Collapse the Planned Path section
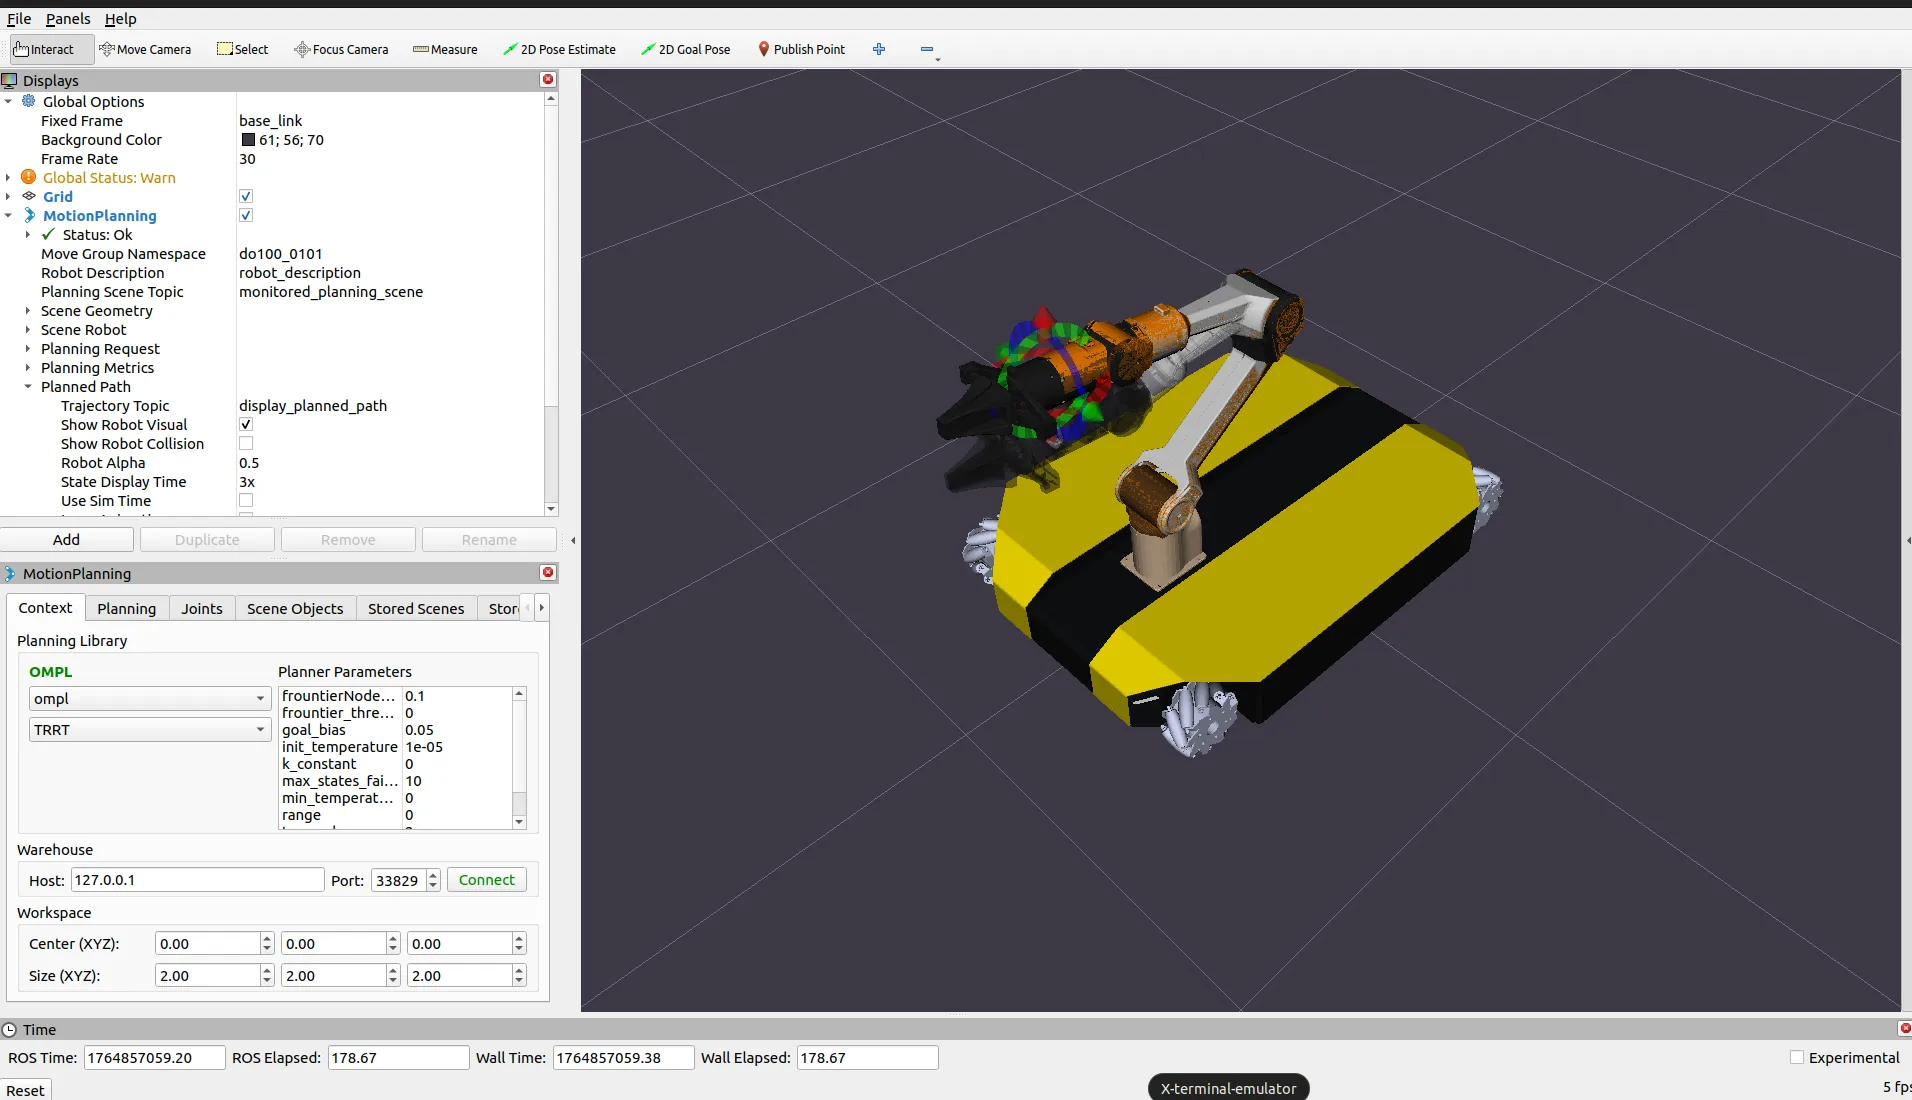The height and width of the screenshot is (1100, 1912). tap(28, 387)
